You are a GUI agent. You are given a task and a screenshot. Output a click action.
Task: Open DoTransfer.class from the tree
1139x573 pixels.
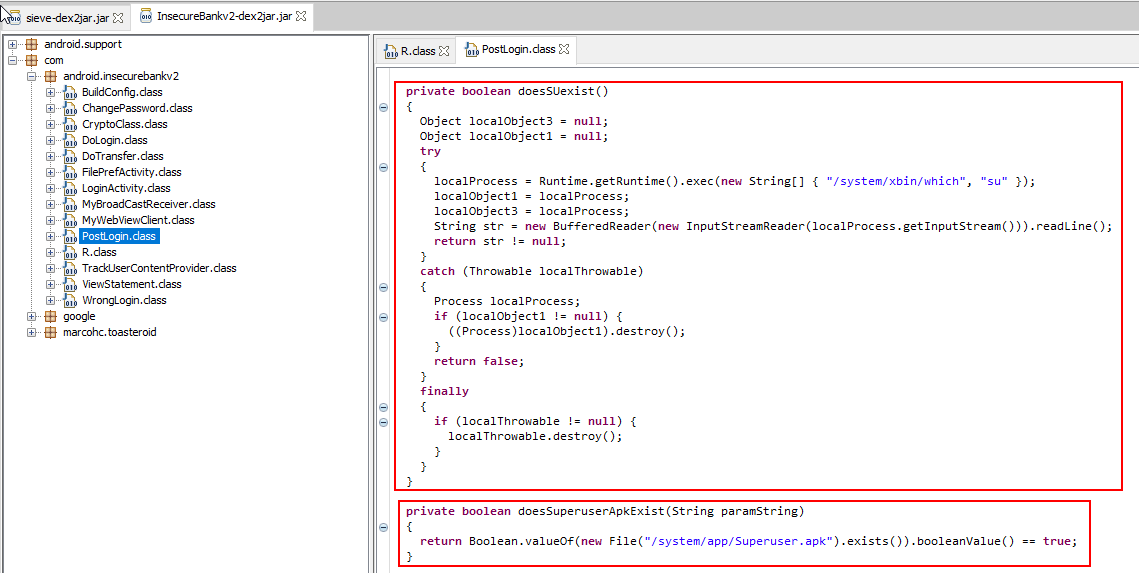click(122, 156)
